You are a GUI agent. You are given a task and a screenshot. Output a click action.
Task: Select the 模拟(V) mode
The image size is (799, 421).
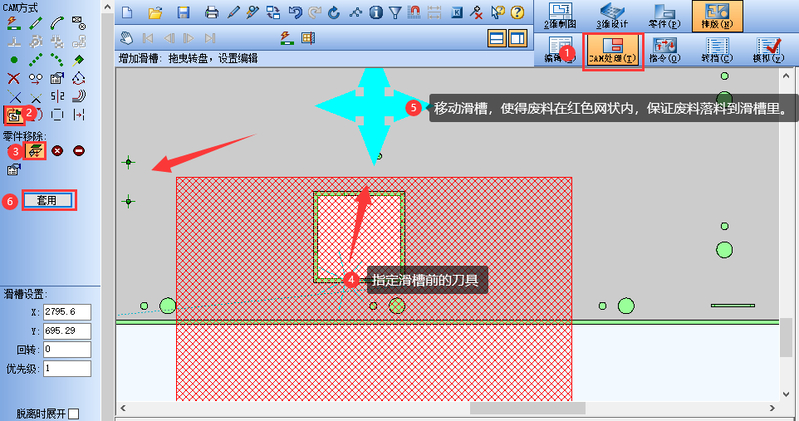[768, 51]
